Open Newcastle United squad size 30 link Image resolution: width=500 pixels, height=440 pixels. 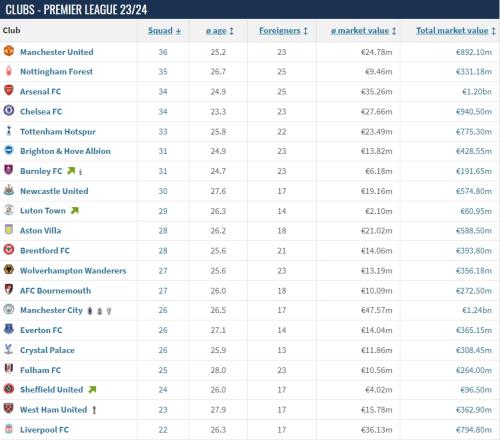163,191
